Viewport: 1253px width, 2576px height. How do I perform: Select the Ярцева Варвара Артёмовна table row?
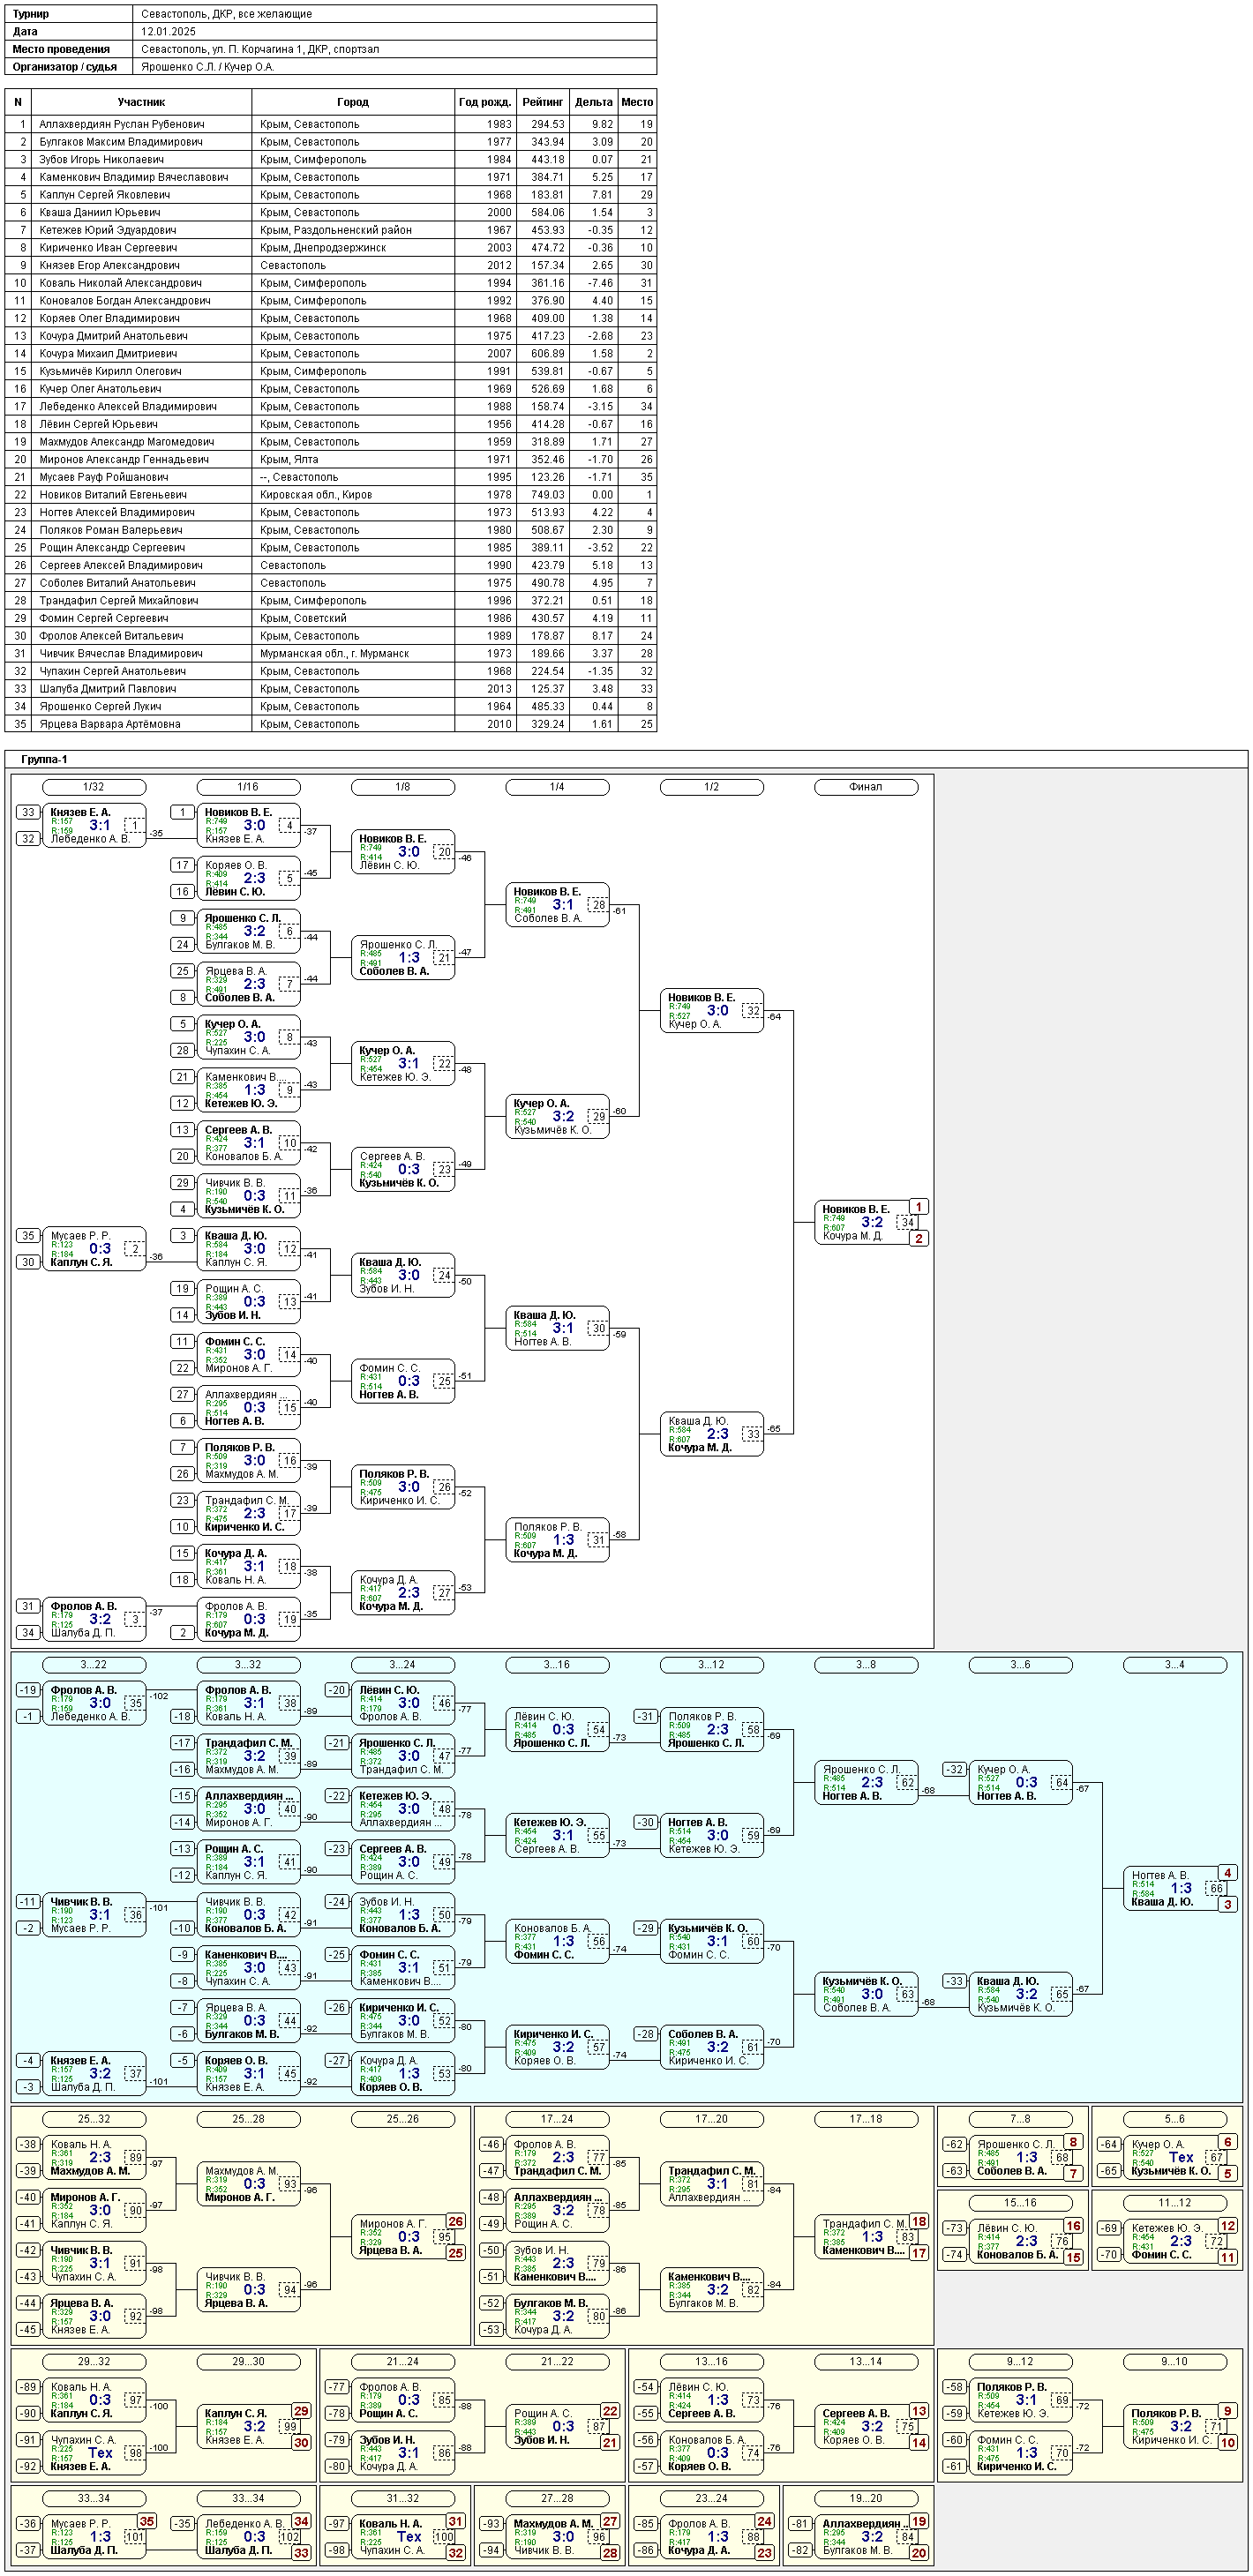point(330,724)
